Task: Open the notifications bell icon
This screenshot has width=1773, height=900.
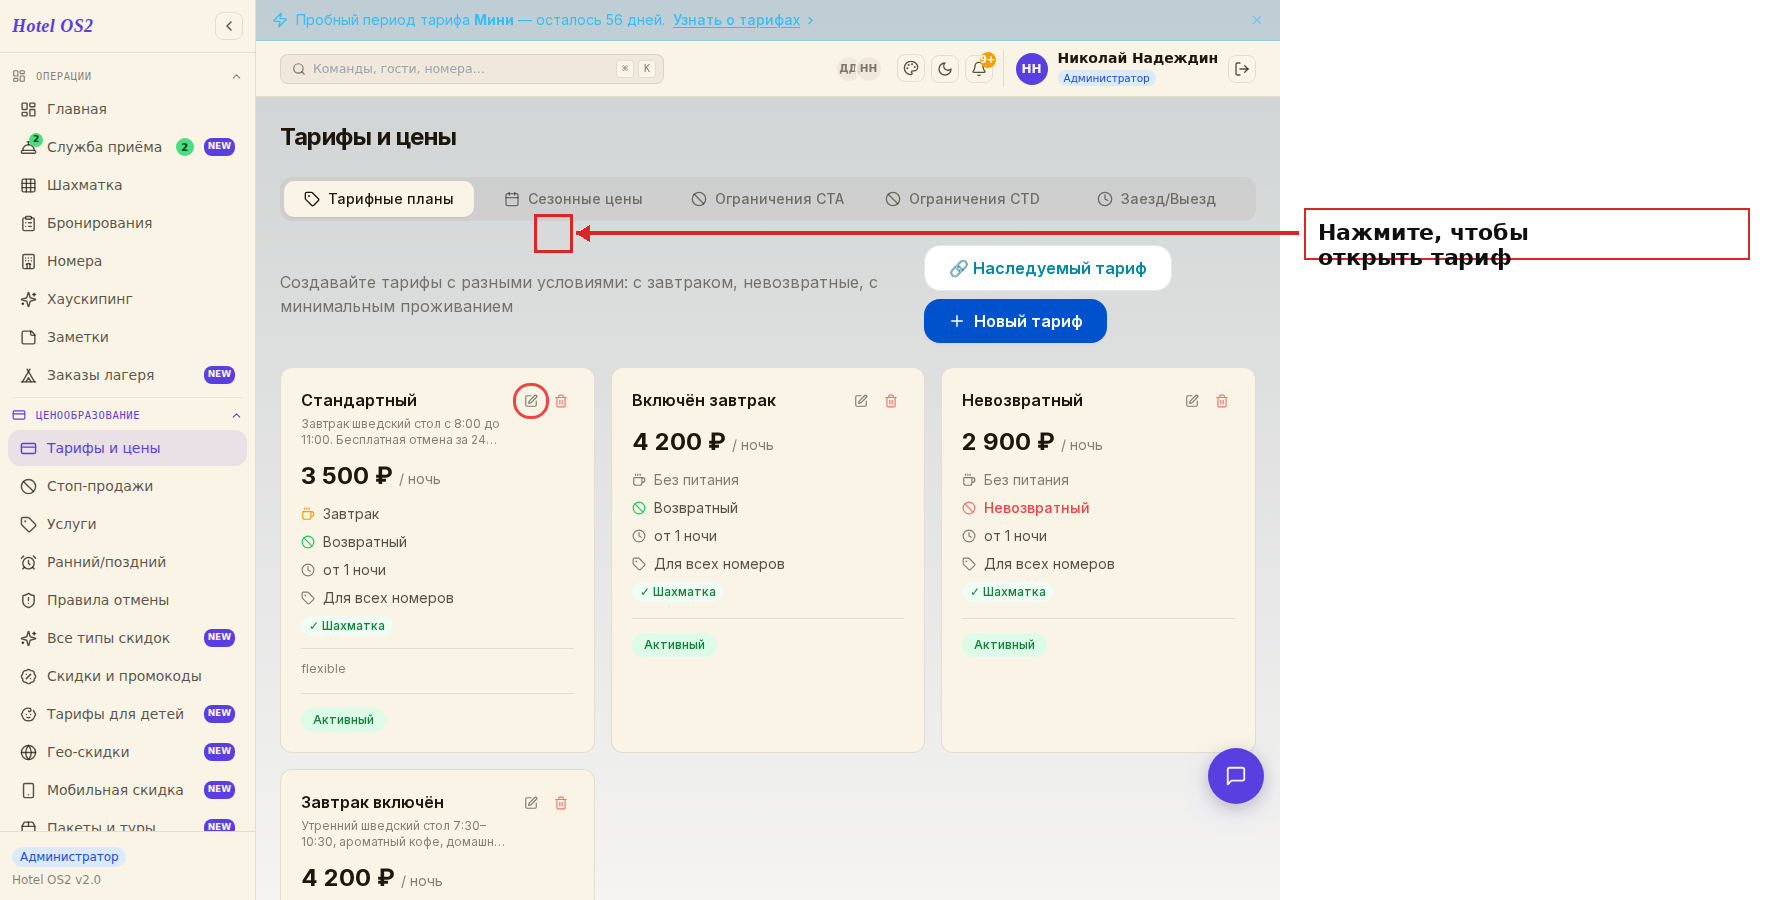Action: (x=979, y=69)
